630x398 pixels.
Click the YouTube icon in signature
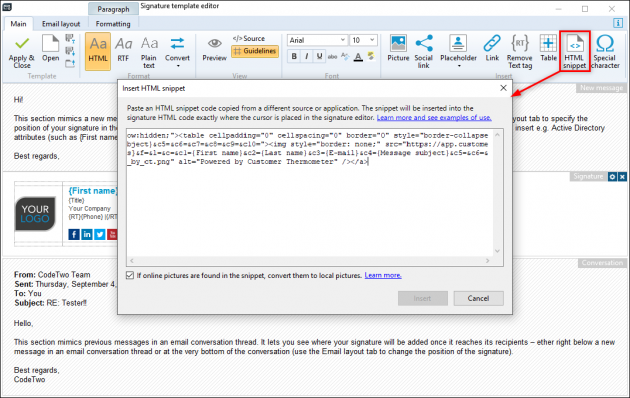112,234
